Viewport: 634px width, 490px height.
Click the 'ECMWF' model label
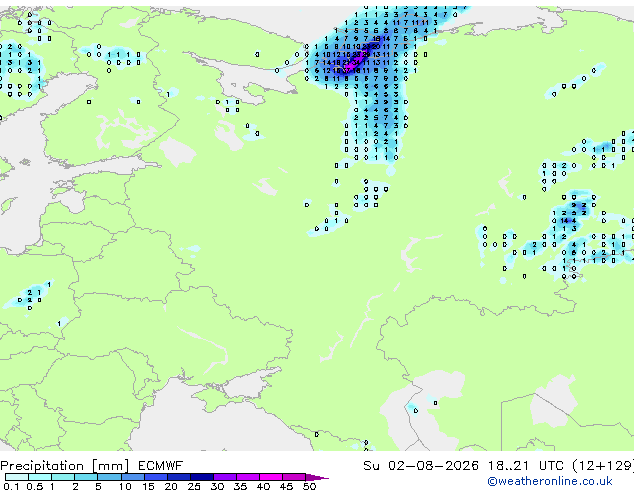(161, 466)
